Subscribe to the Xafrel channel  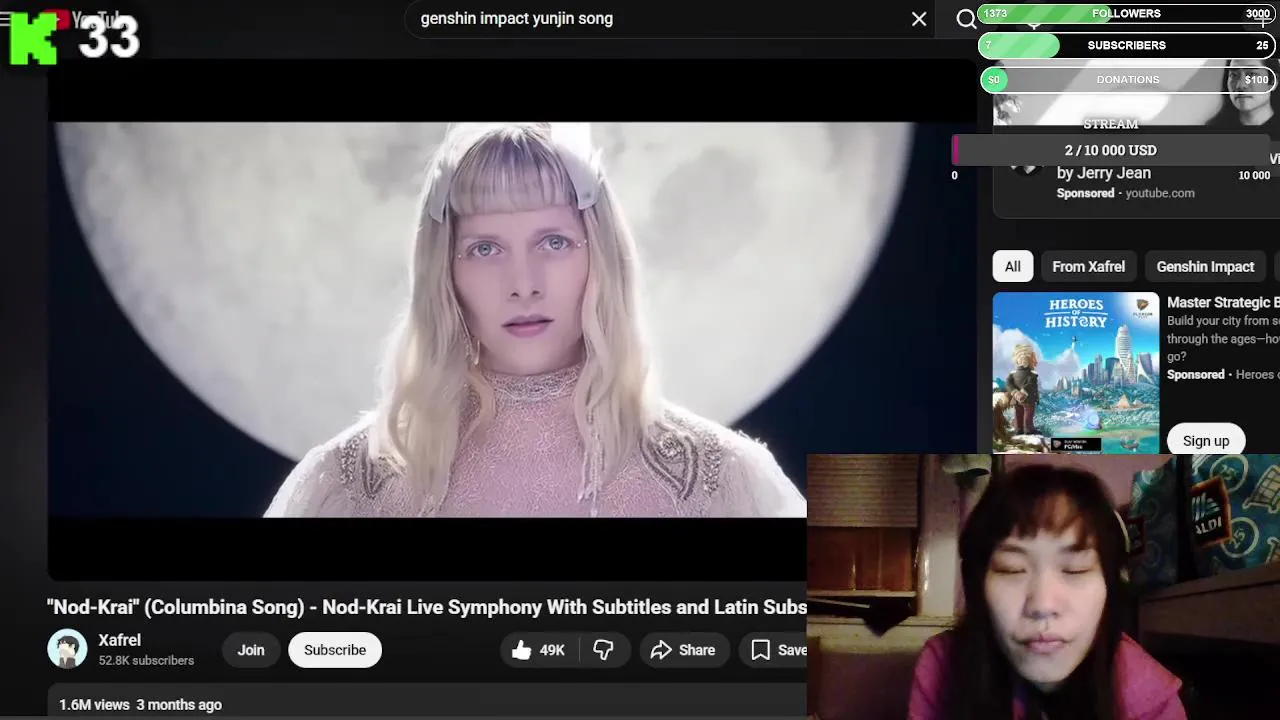coord(335,650)
